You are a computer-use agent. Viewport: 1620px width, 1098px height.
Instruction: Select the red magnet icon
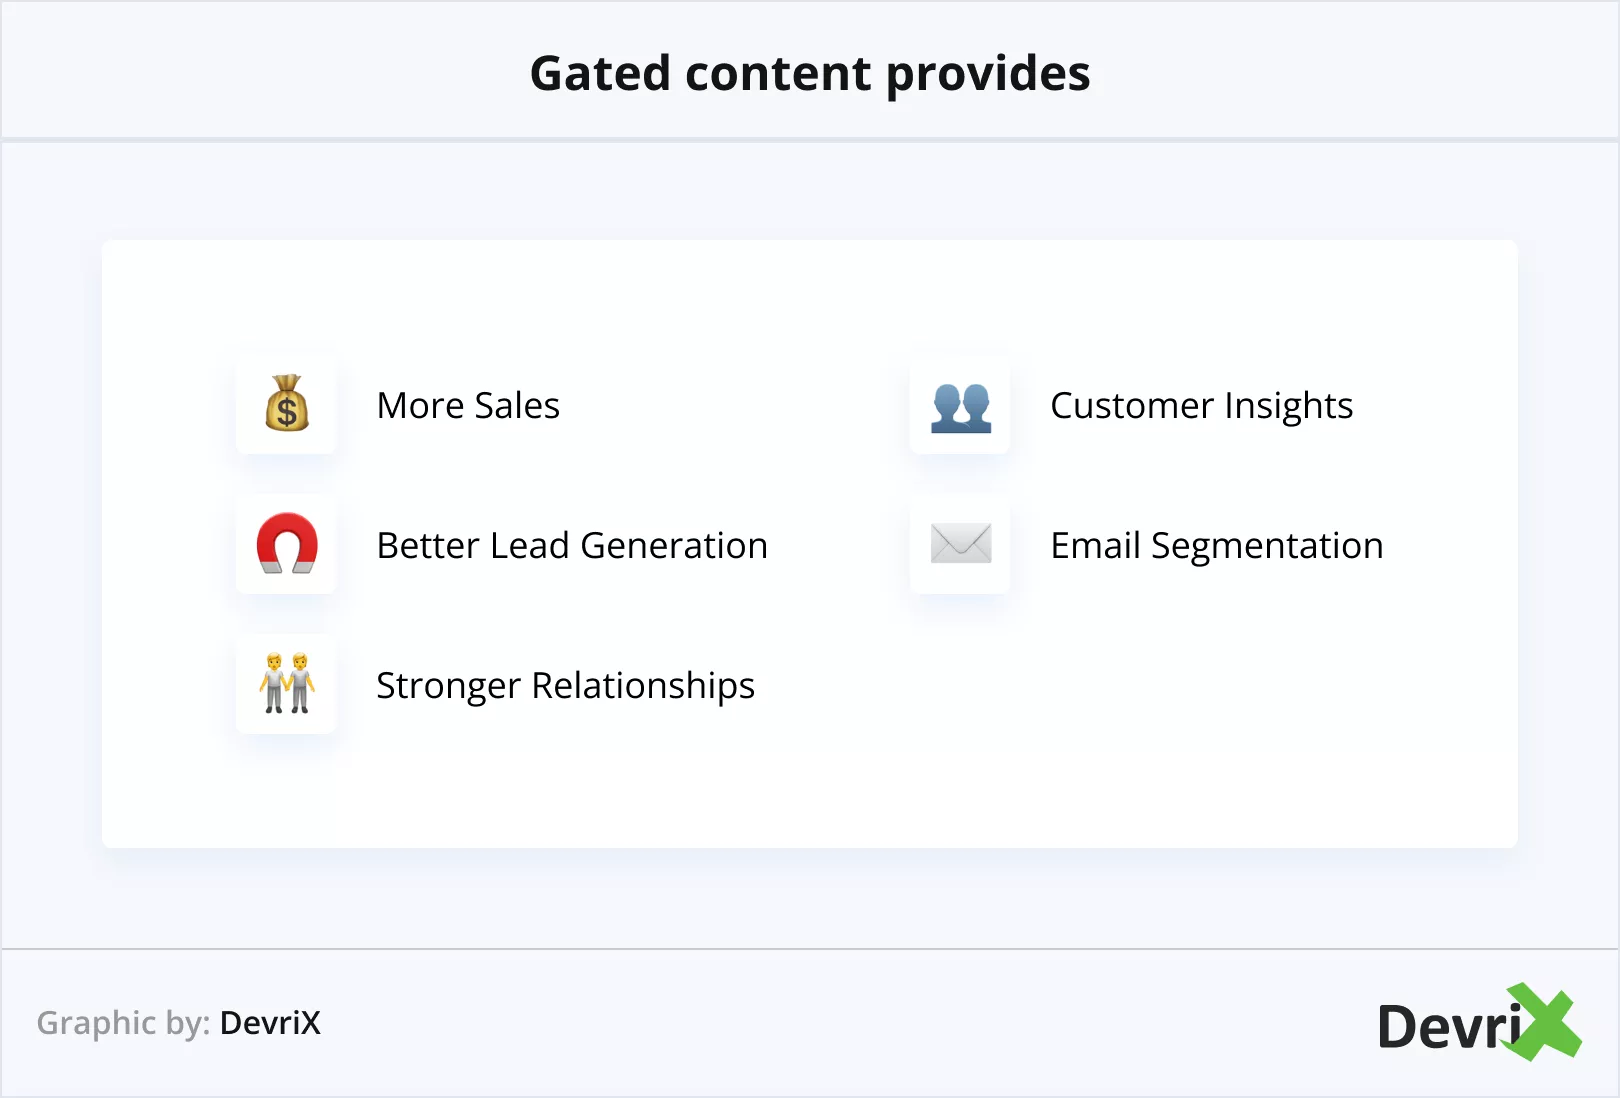coord(287,544)
